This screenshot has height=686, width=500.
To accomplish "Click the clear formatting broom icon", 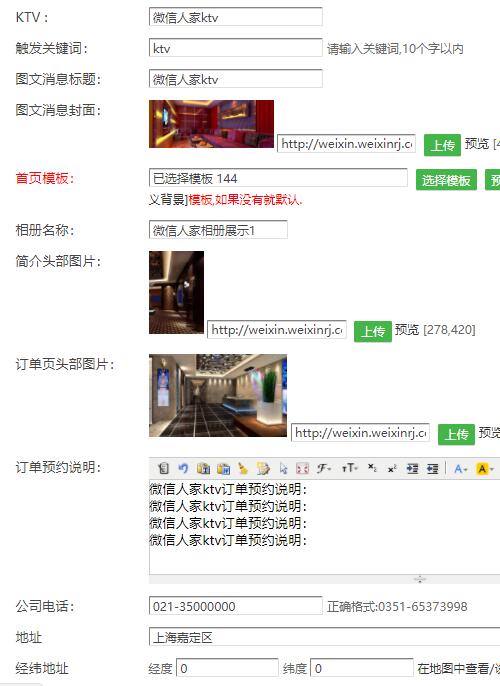I will 243,469.
